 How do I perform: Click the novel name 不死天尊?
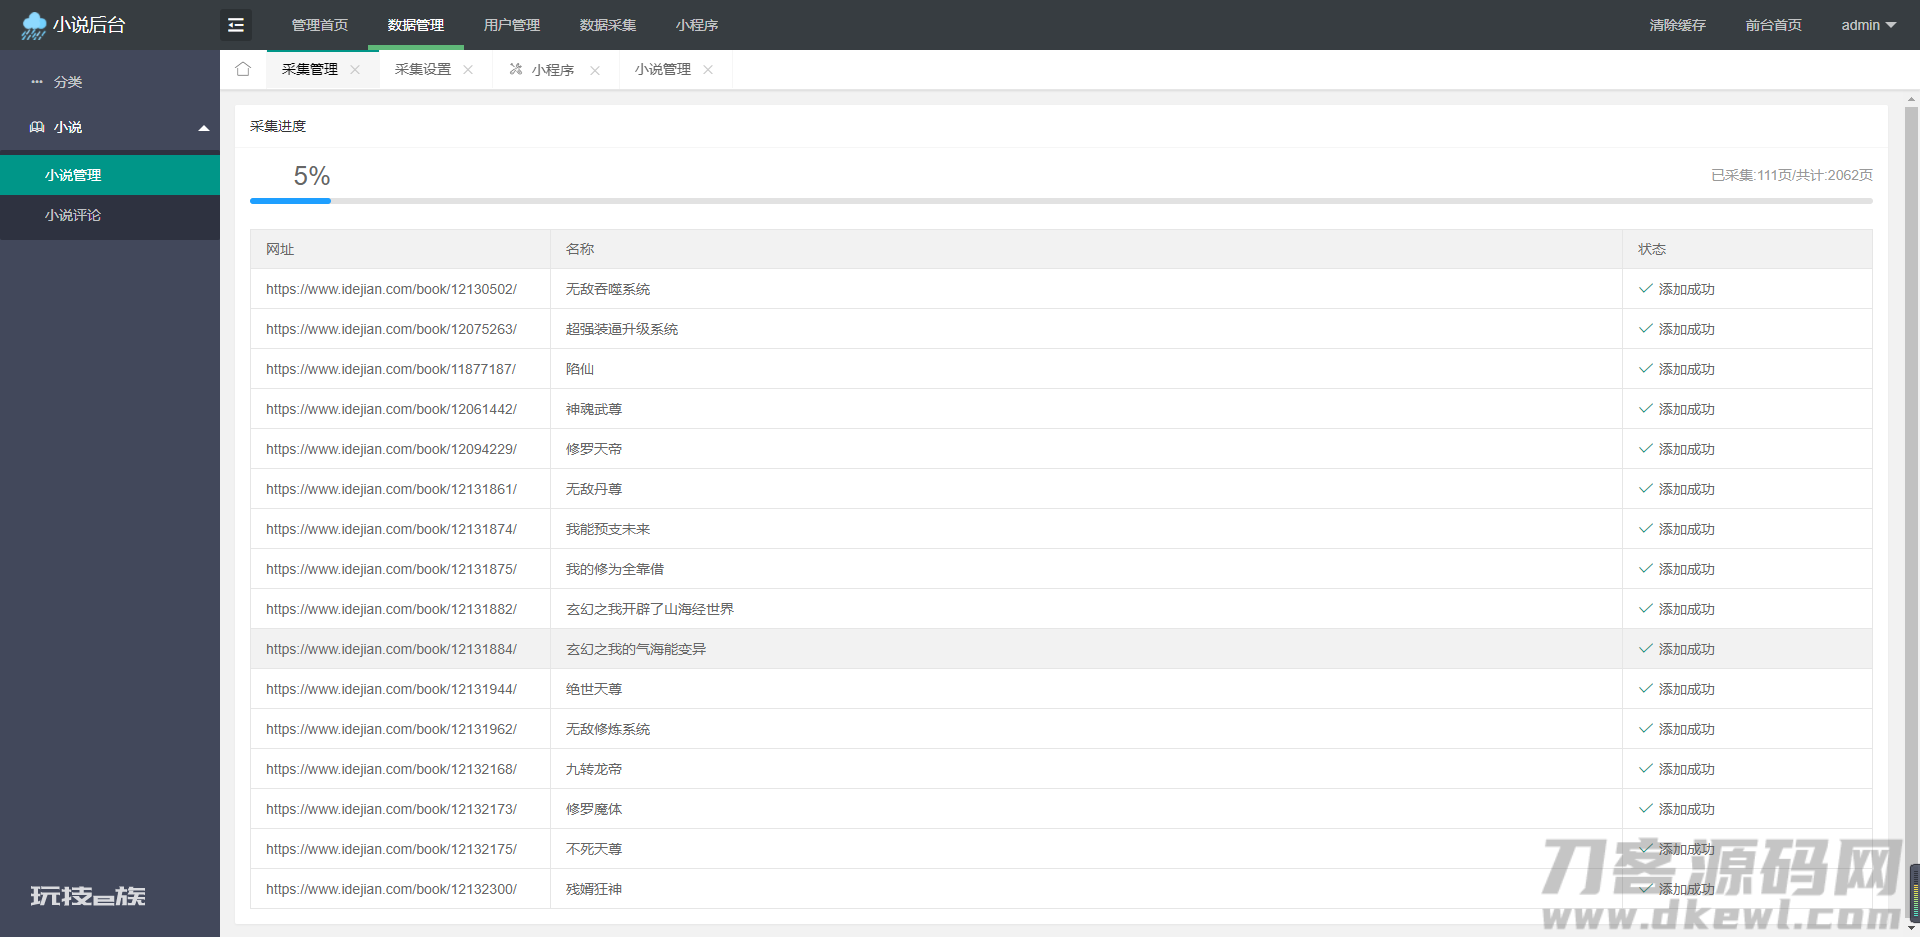pyautogui.click(x=594, y=849)
